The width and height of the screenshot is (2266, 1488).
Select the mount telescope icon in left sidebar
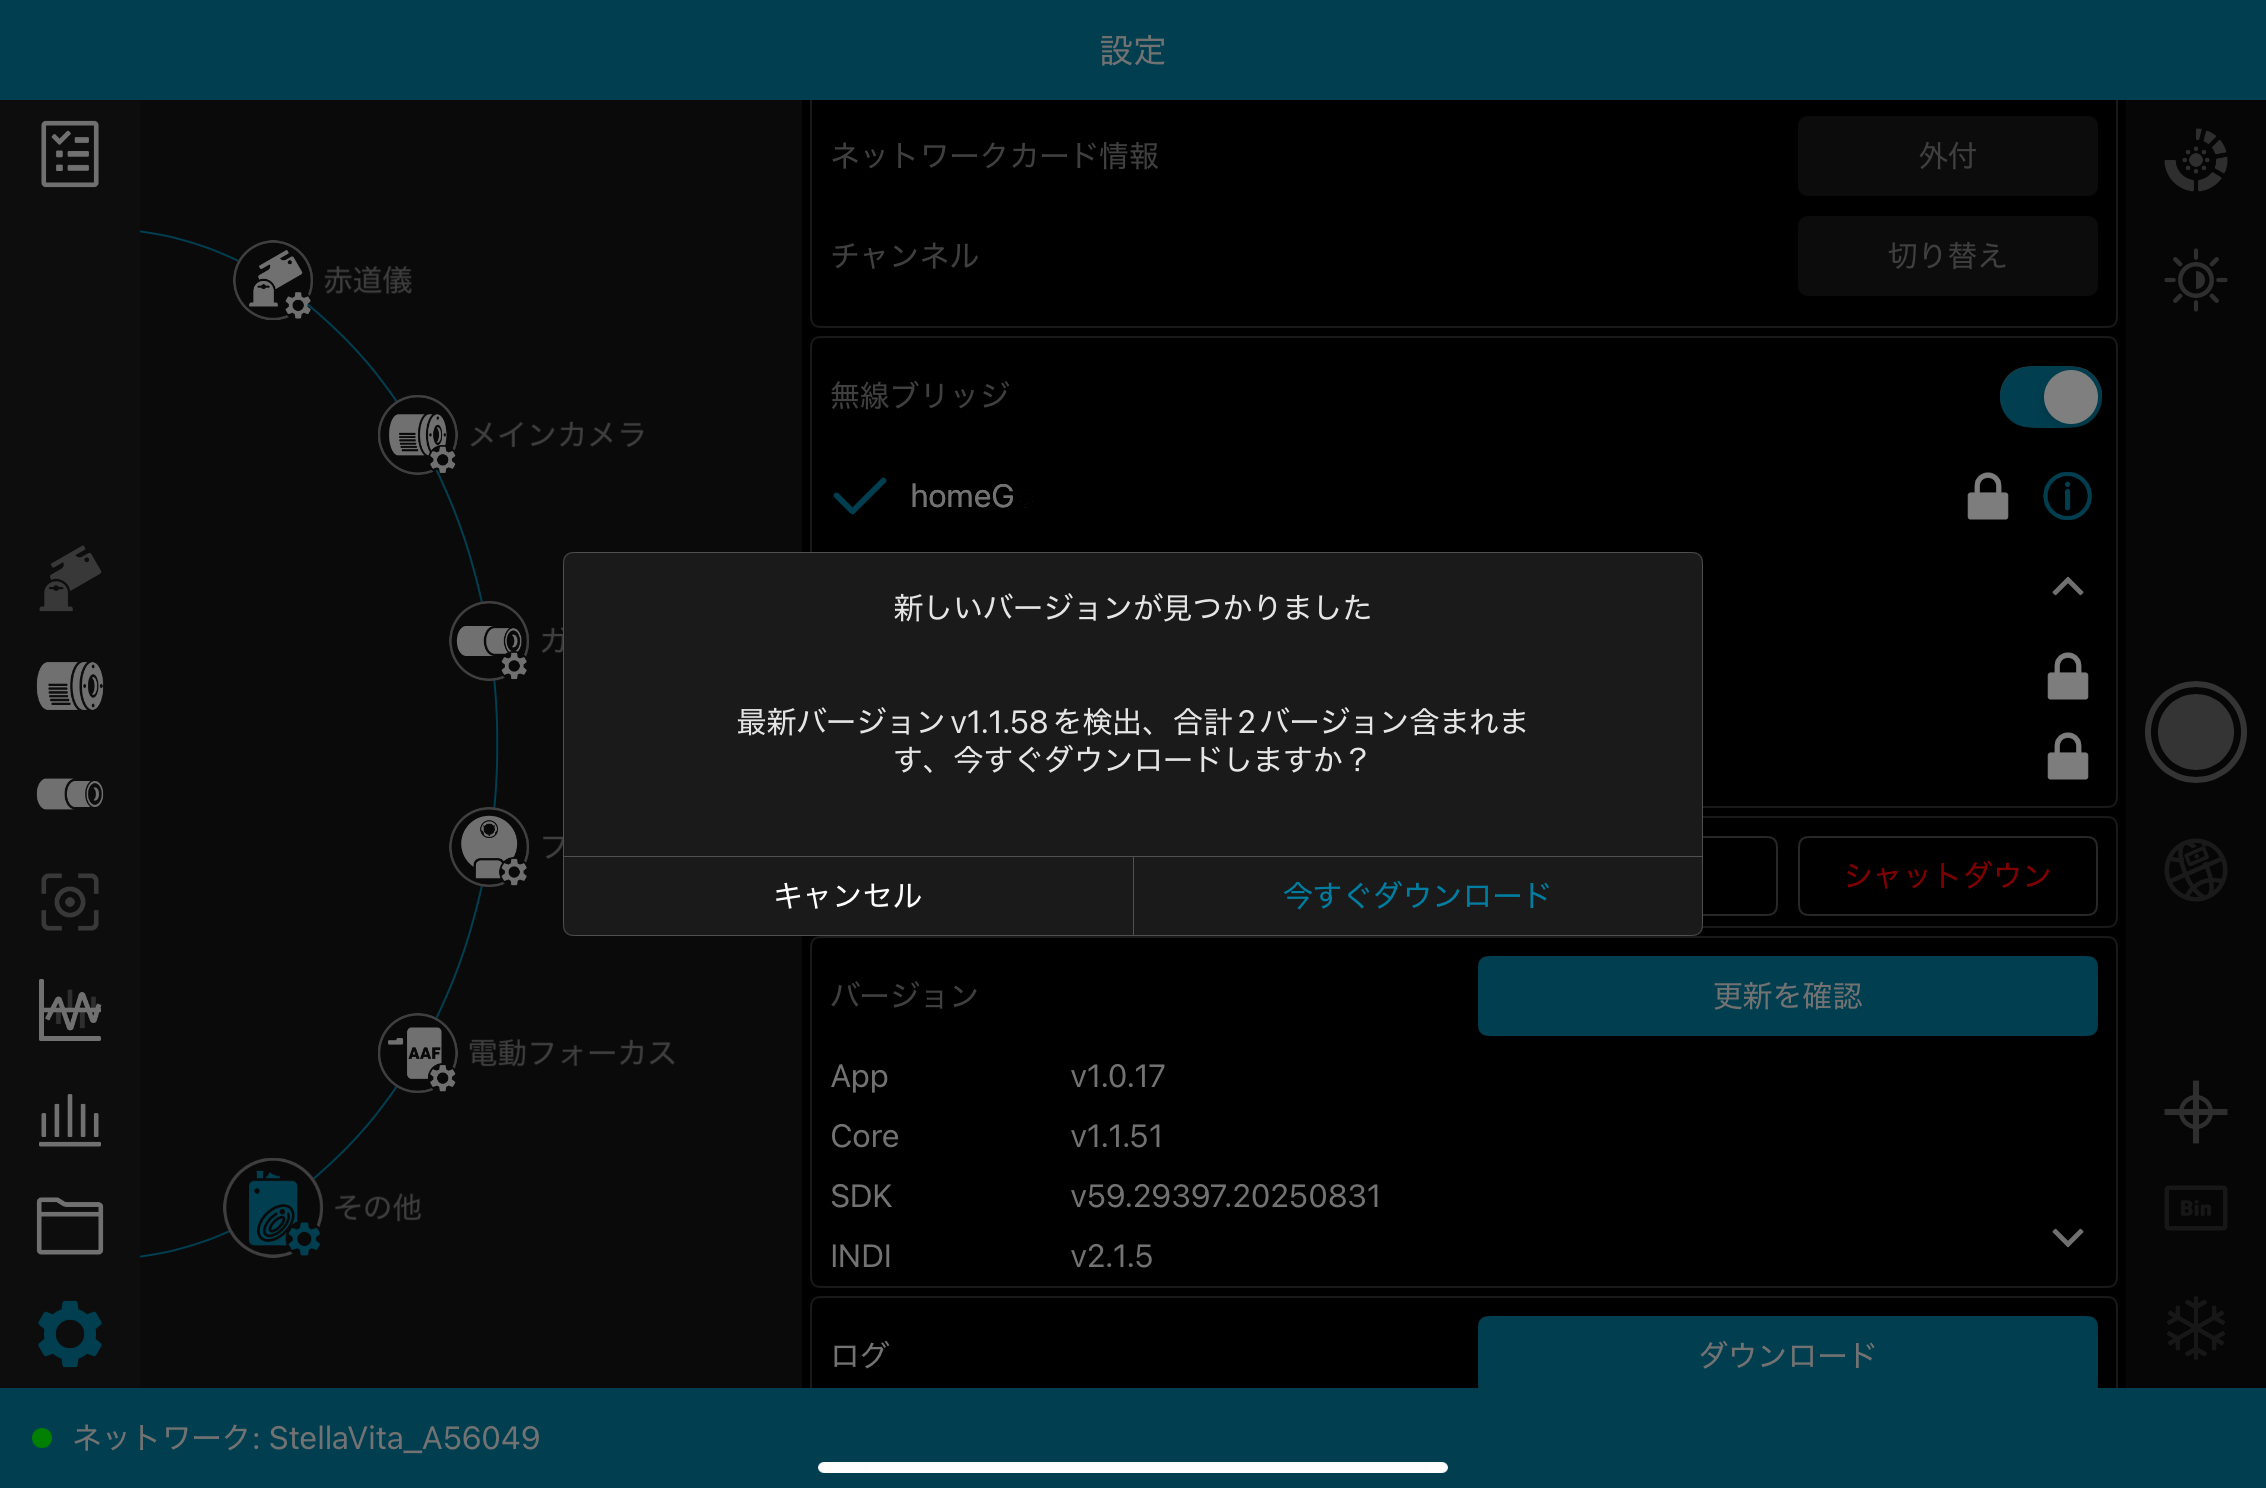point(70,579)
